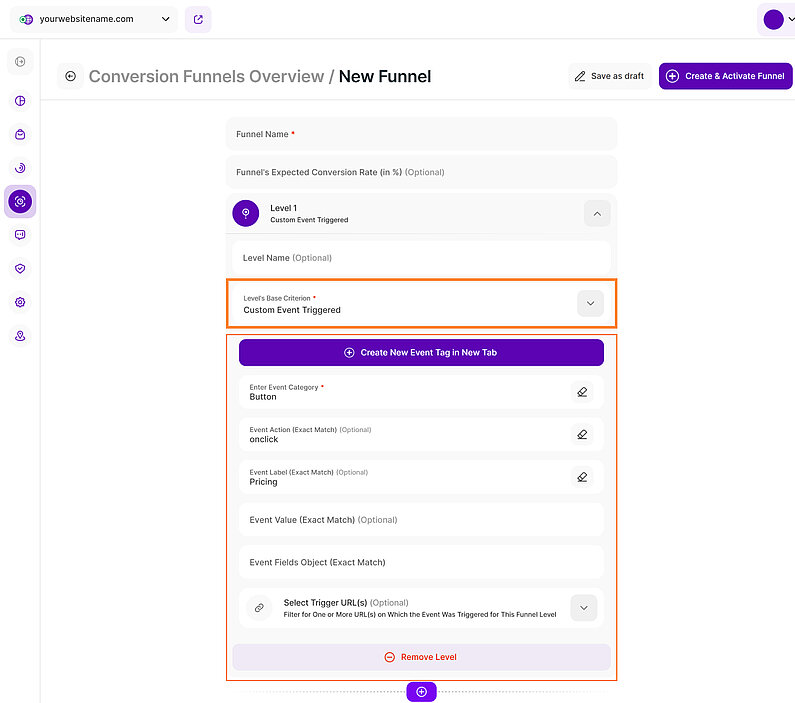Image resolution: width=795 pixels, height=703 pixels.
Task: Click the Funnel Name input field
Action: 421,134
